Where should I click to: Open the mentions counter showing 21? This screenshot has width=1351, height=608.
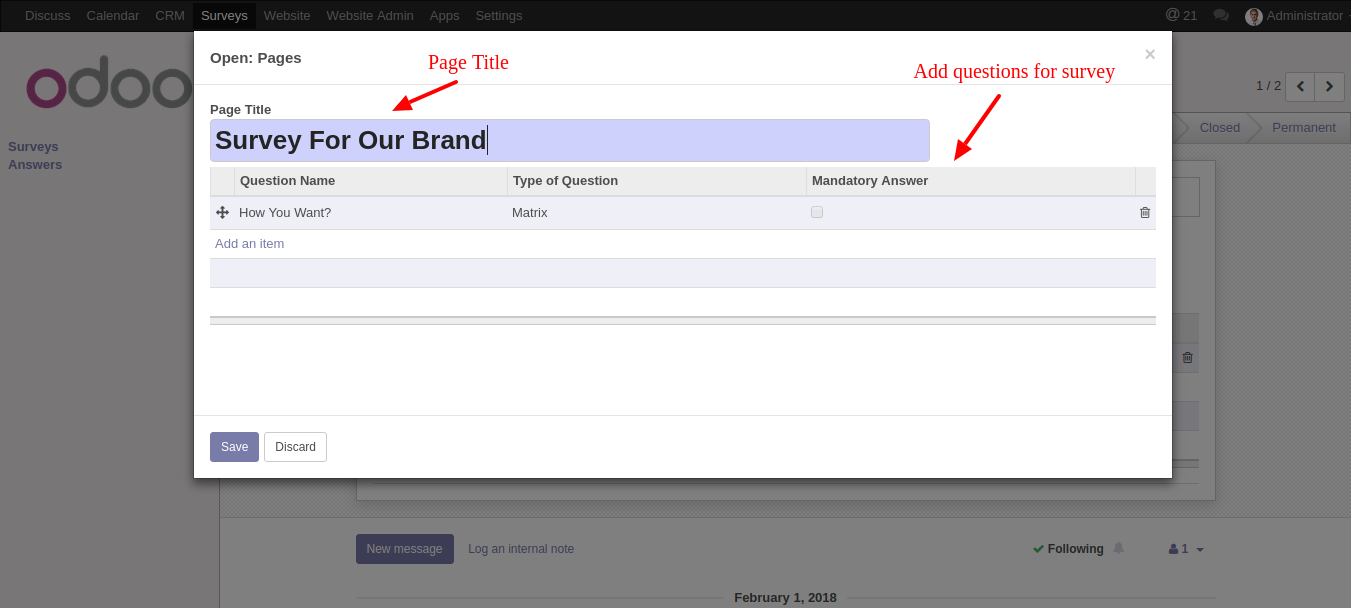[x=1181, y=15]
